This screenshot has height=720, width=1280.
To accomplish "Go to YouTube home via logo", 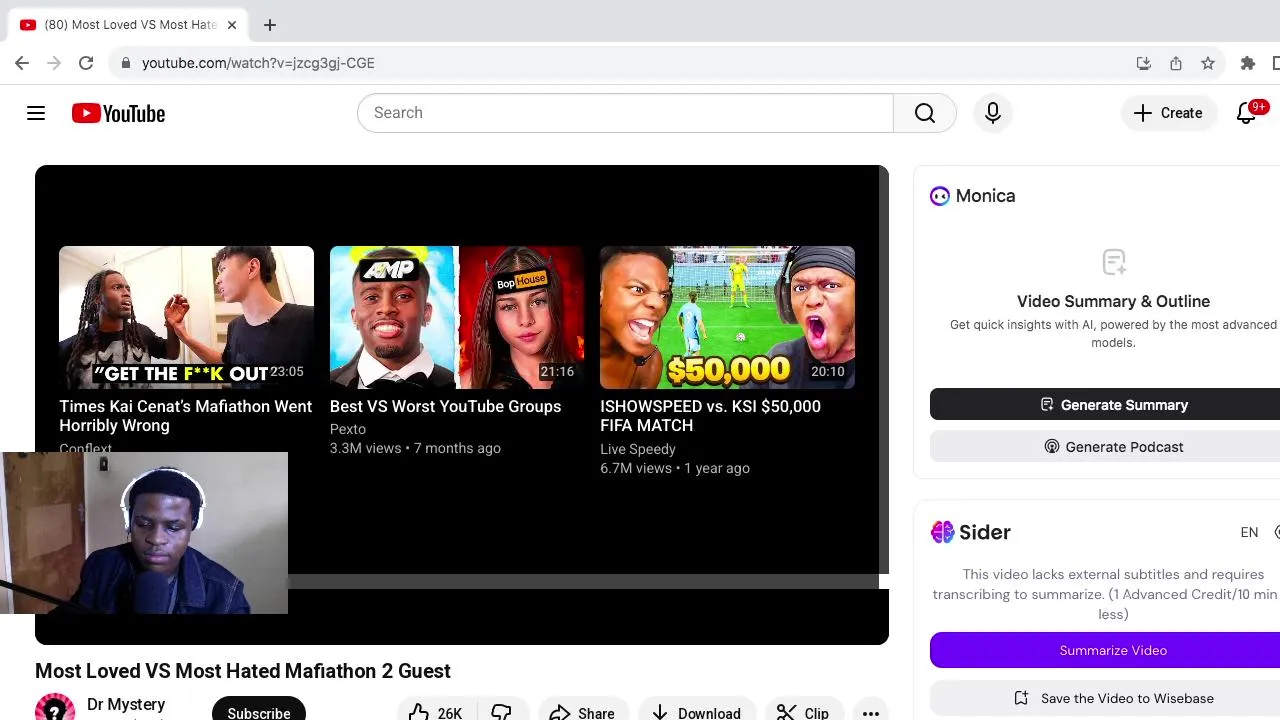I will 118,113.
